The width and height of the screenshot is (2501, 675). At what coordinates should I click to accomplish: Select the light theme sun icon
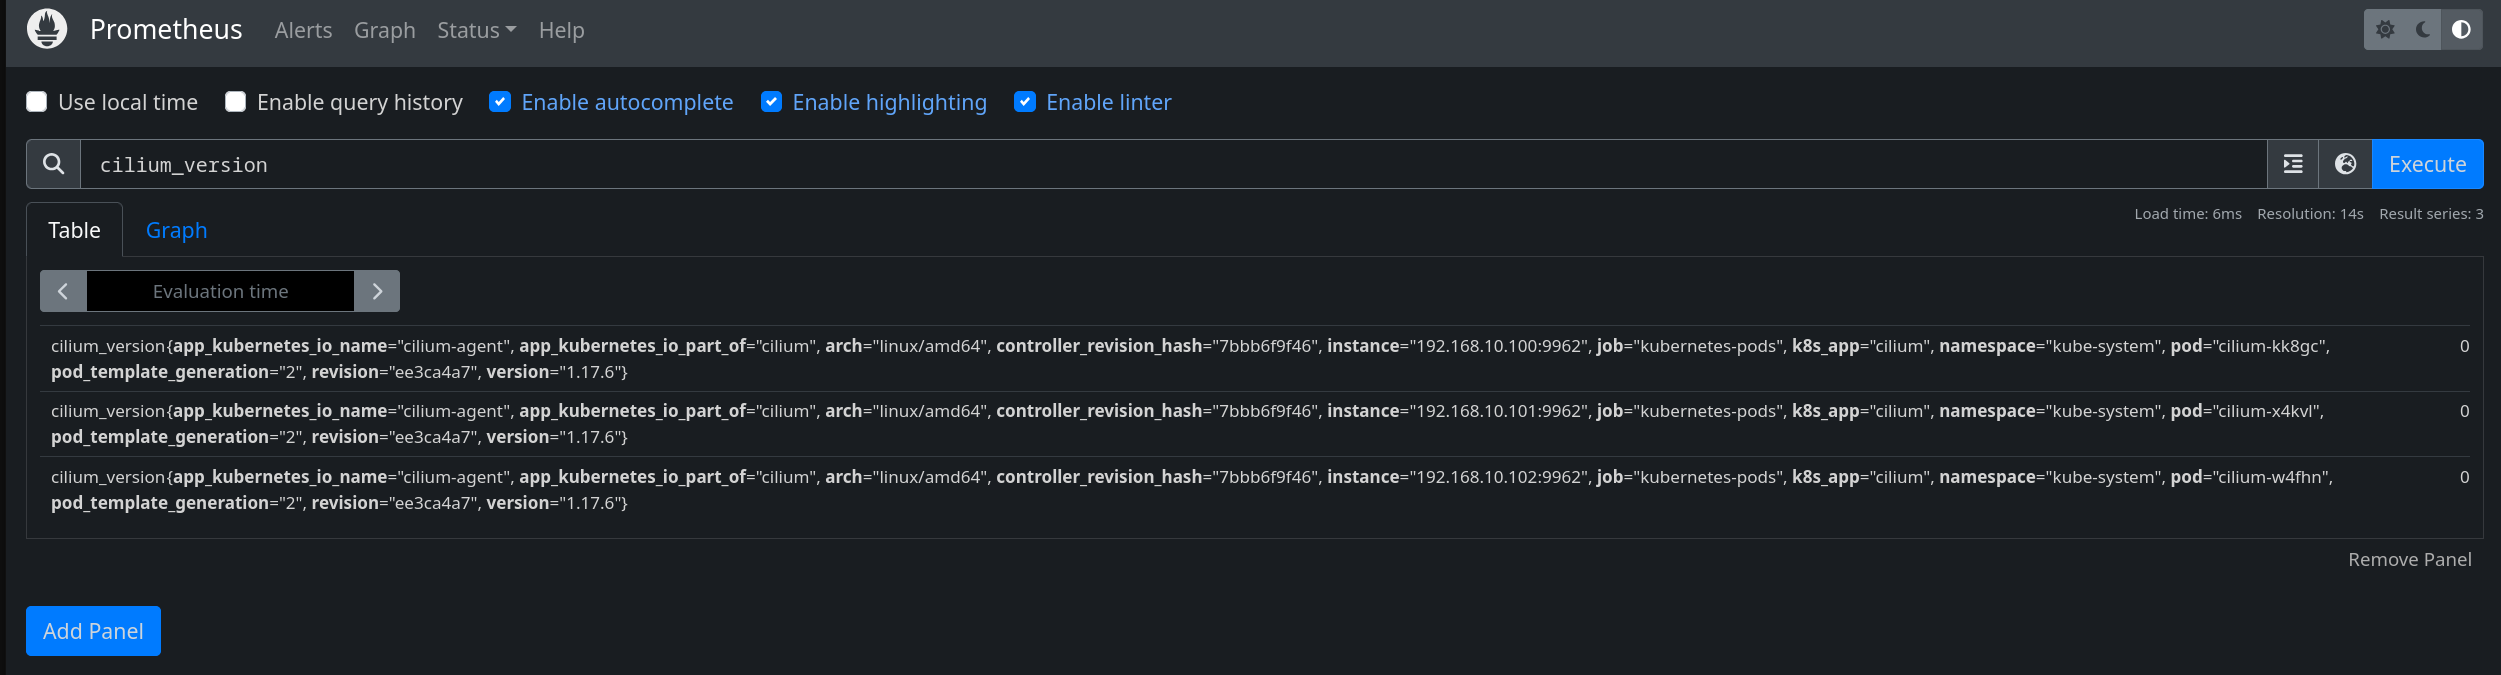[2385, 30]
